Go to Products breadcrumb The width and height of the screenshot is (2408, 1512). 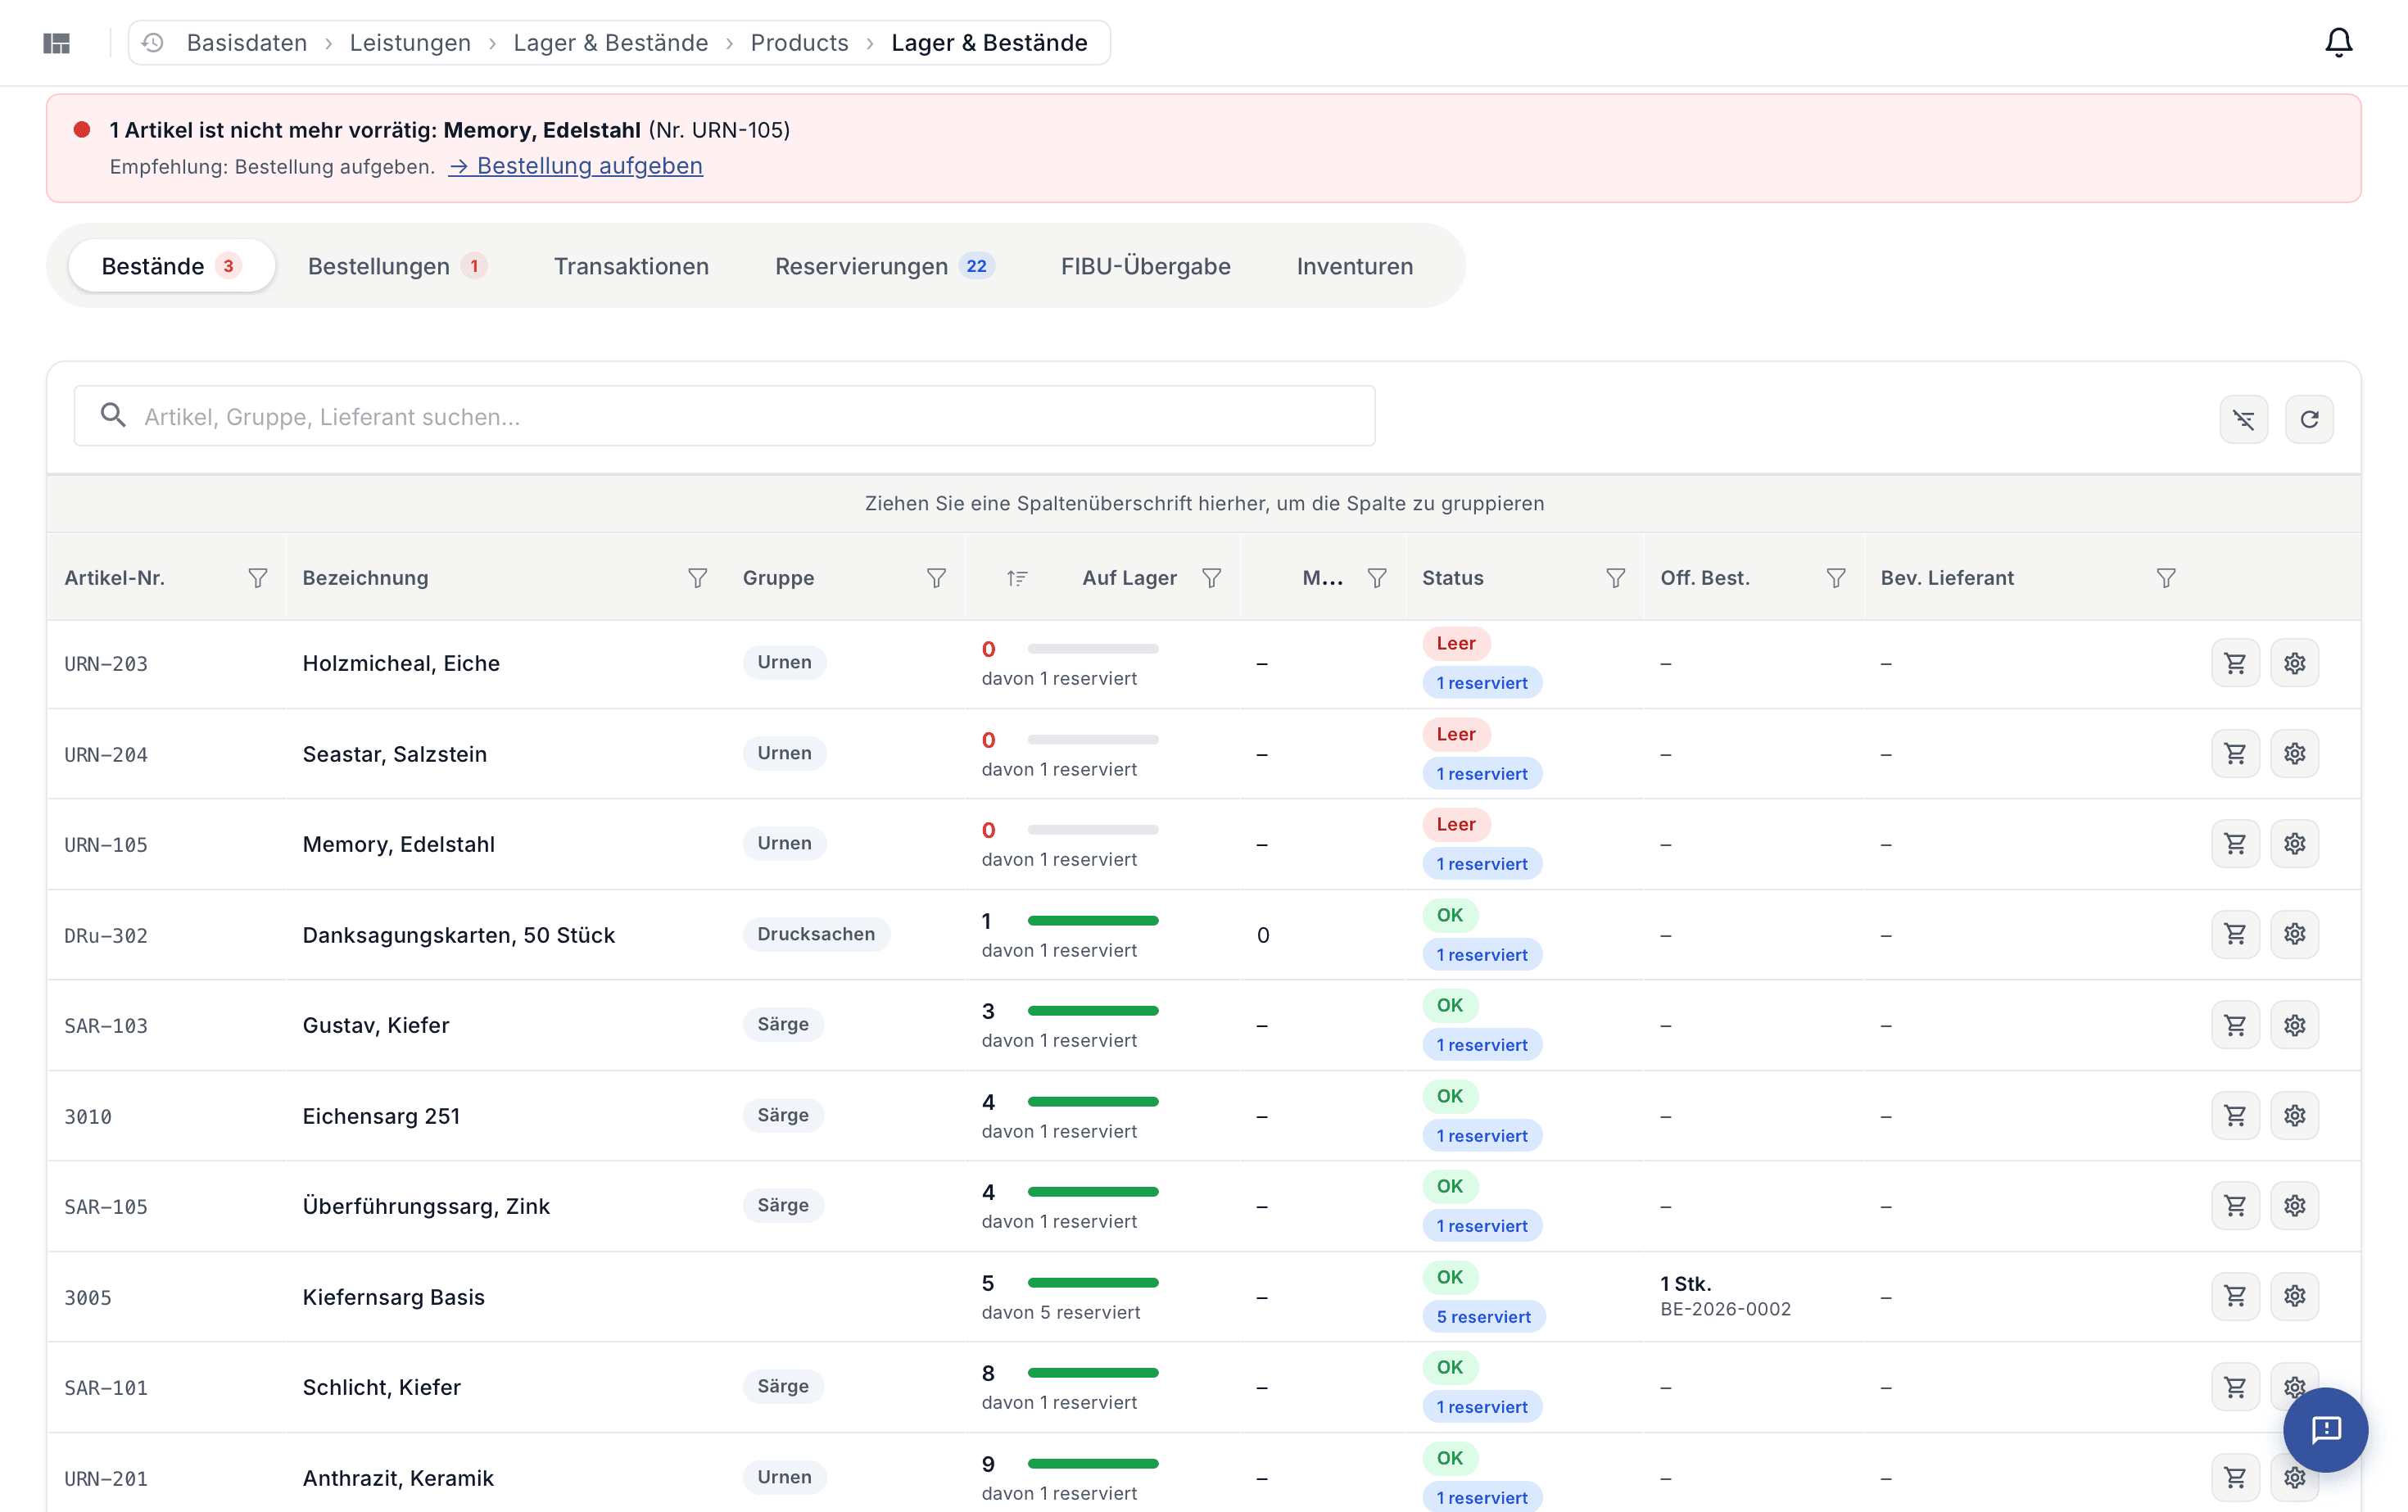point(799,43)
